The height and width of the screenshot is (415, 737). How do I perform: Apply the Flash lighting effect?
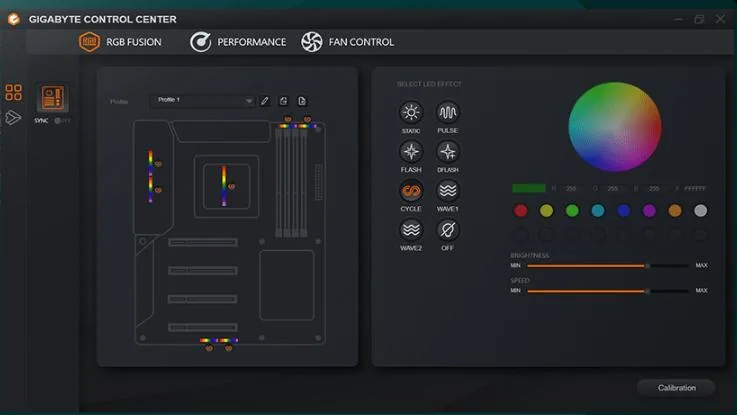pyautogui.click(x=411, y=152)
